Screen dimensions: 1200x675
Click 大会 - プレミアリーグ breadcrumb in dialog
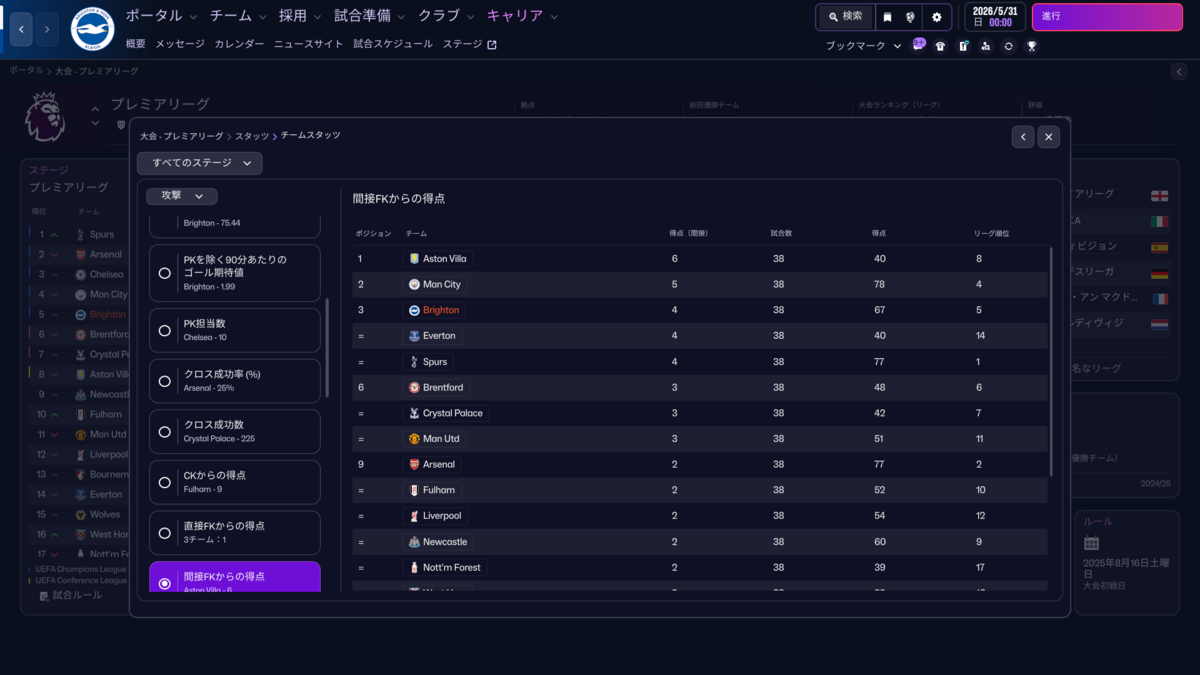182,135
